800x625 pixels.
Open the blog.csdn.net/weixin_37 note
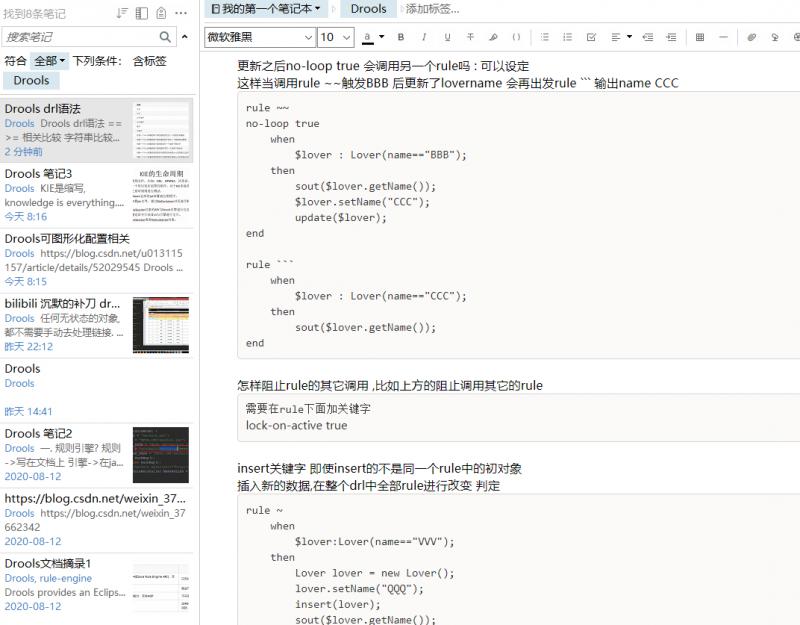97,519
